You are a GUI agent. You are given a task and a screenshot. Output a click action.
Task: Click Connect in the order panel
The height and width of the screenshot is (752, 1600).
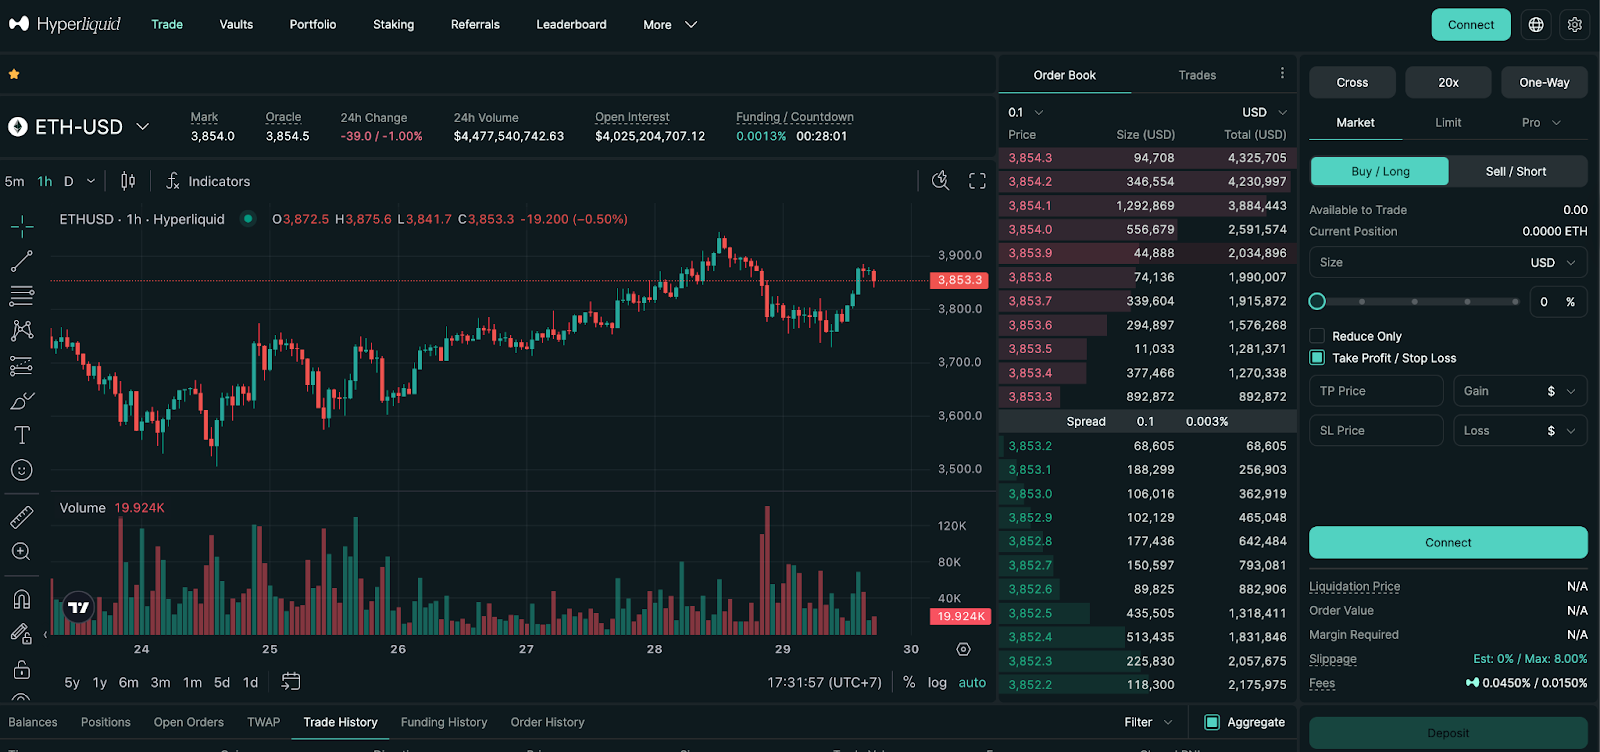1448,542
